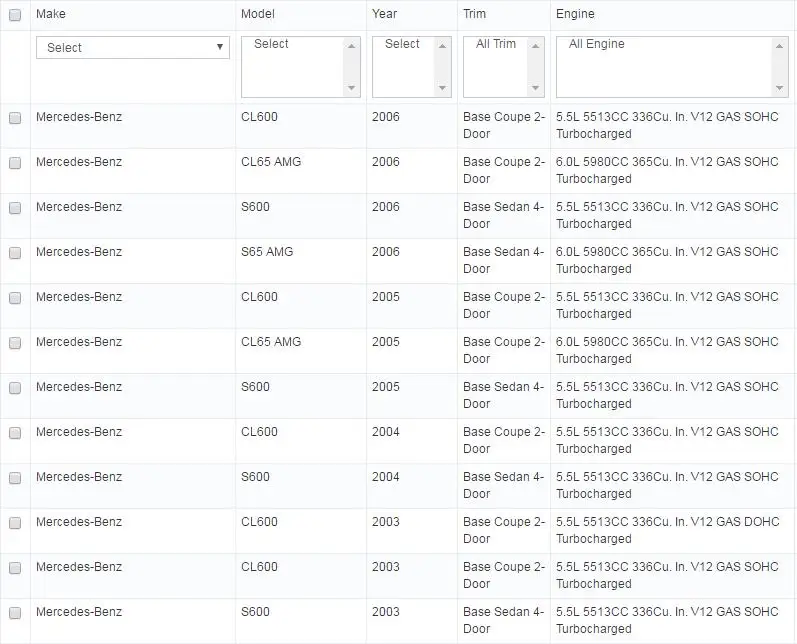Click Year list scroll down arrow

[442, 88]
